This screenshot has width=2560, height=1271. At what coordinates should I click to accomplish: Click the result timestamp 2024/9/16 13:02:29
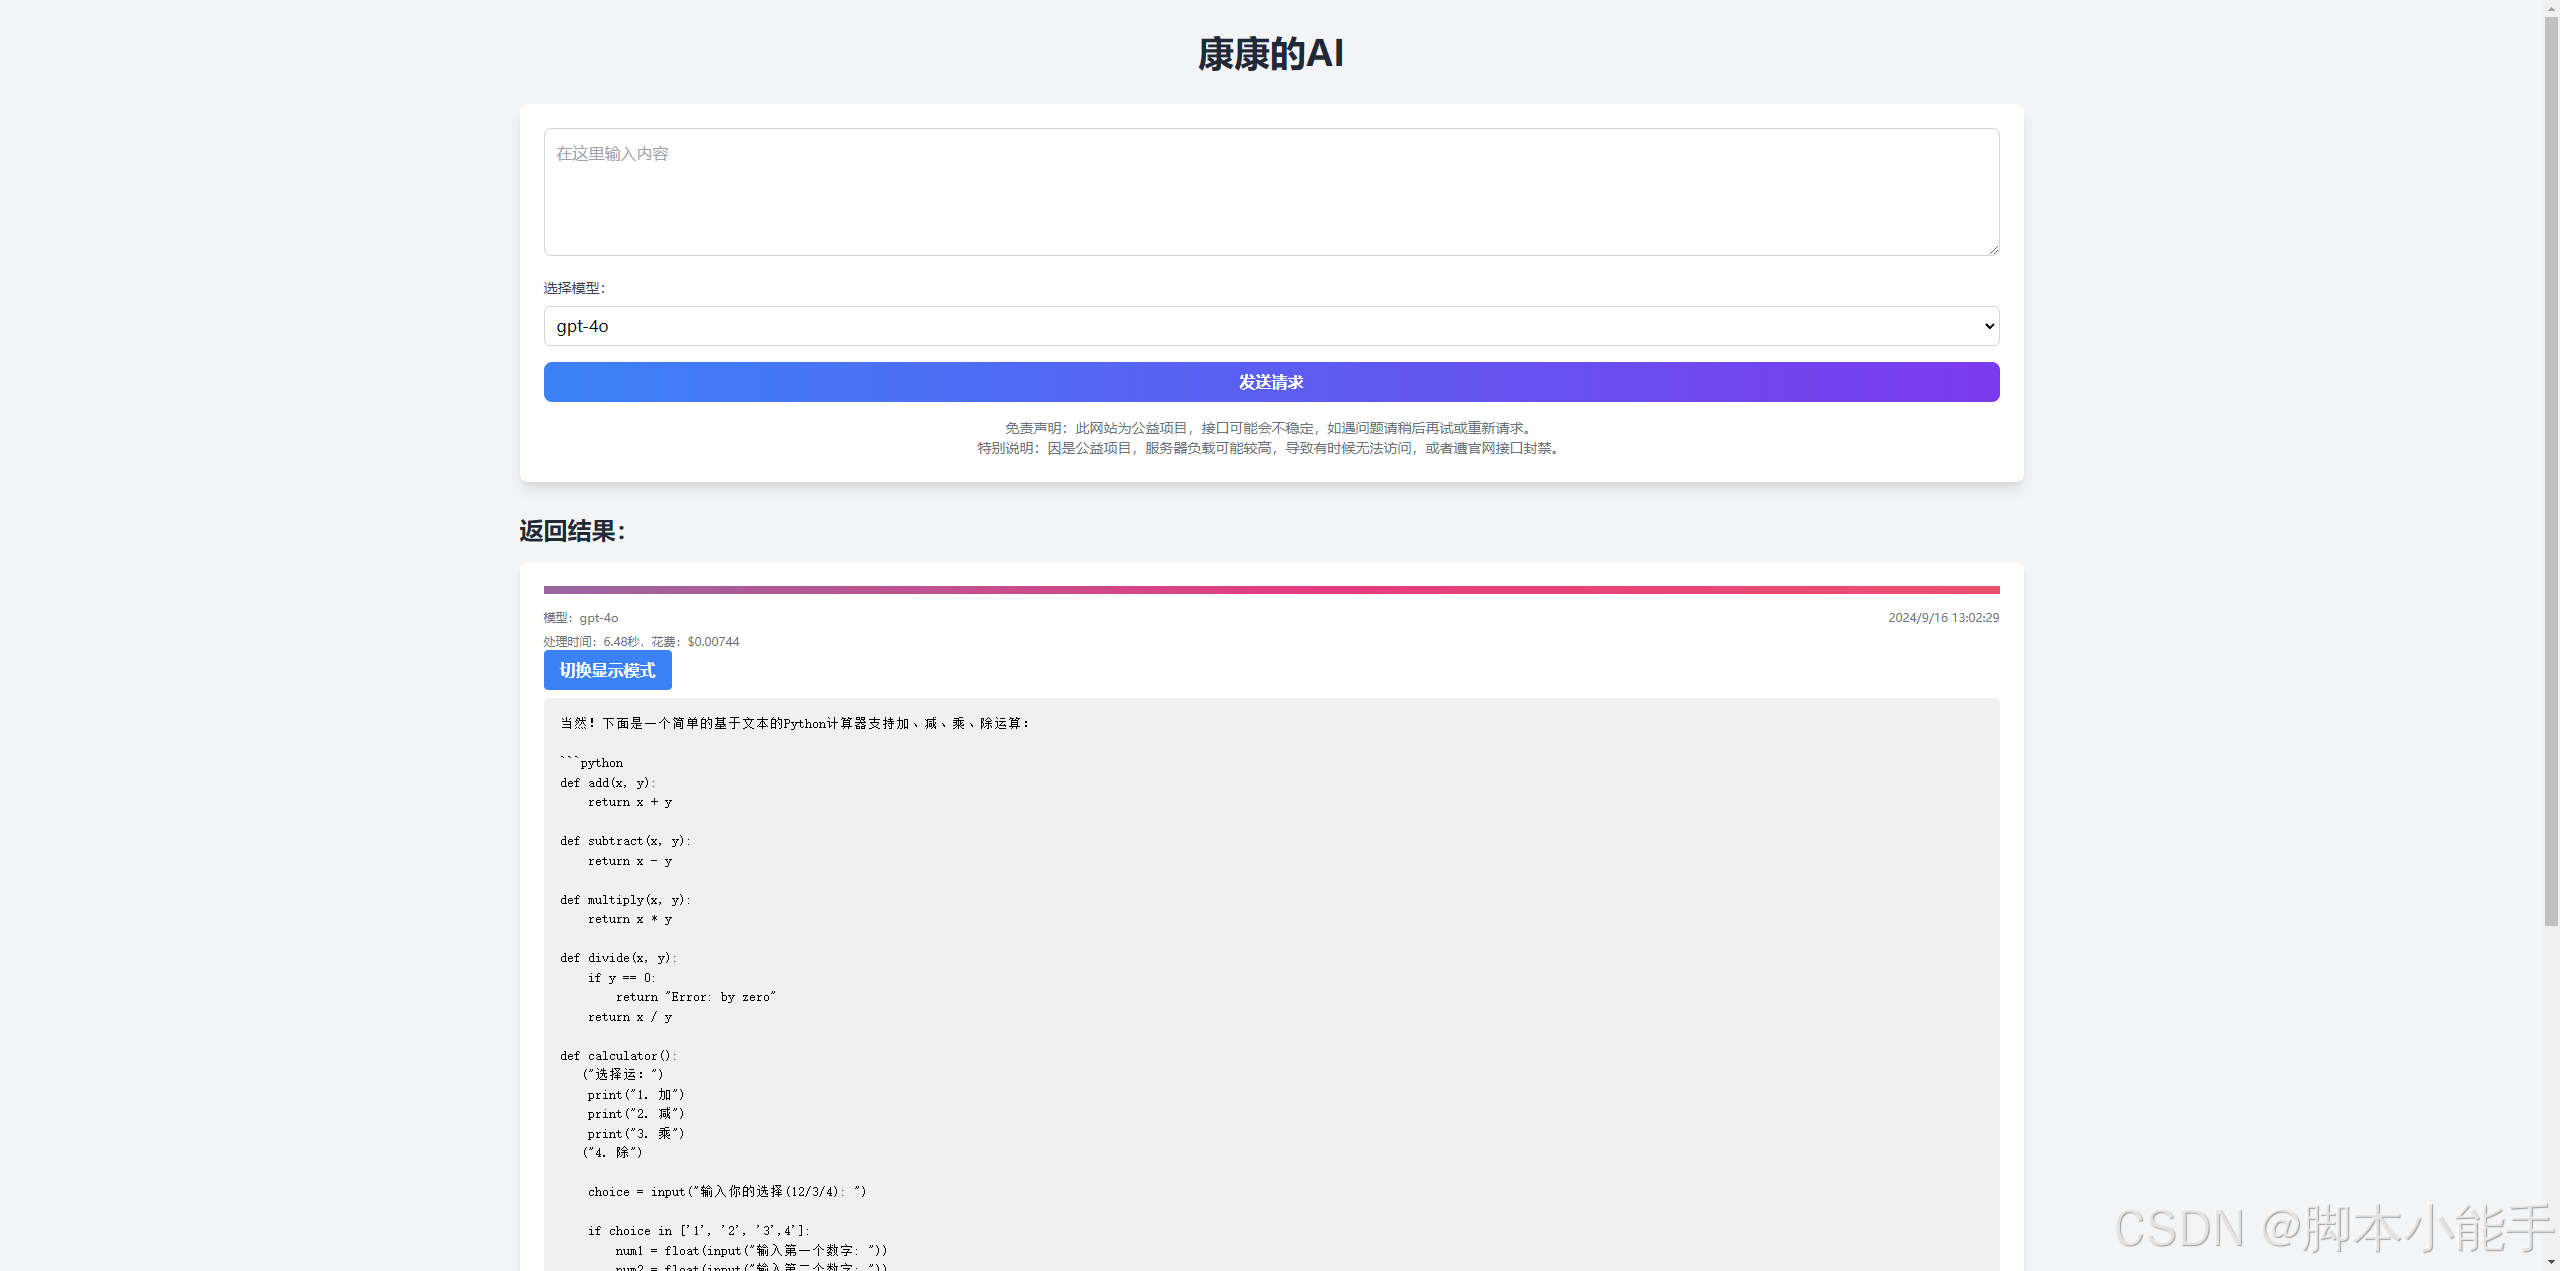point(1942,618)
